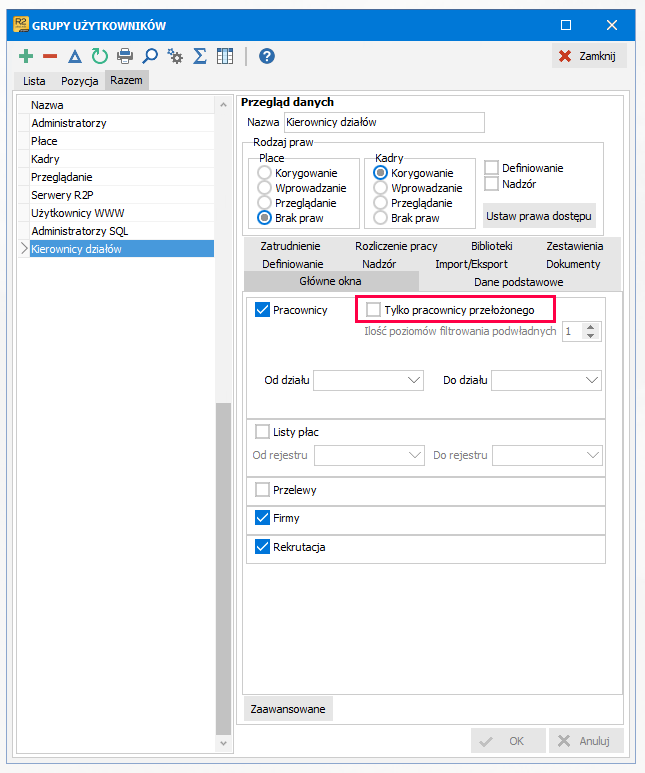Screen dimensions: 645x773
Task: Increase filtering levels with spinner up arrow
Action: click(590, 327)
